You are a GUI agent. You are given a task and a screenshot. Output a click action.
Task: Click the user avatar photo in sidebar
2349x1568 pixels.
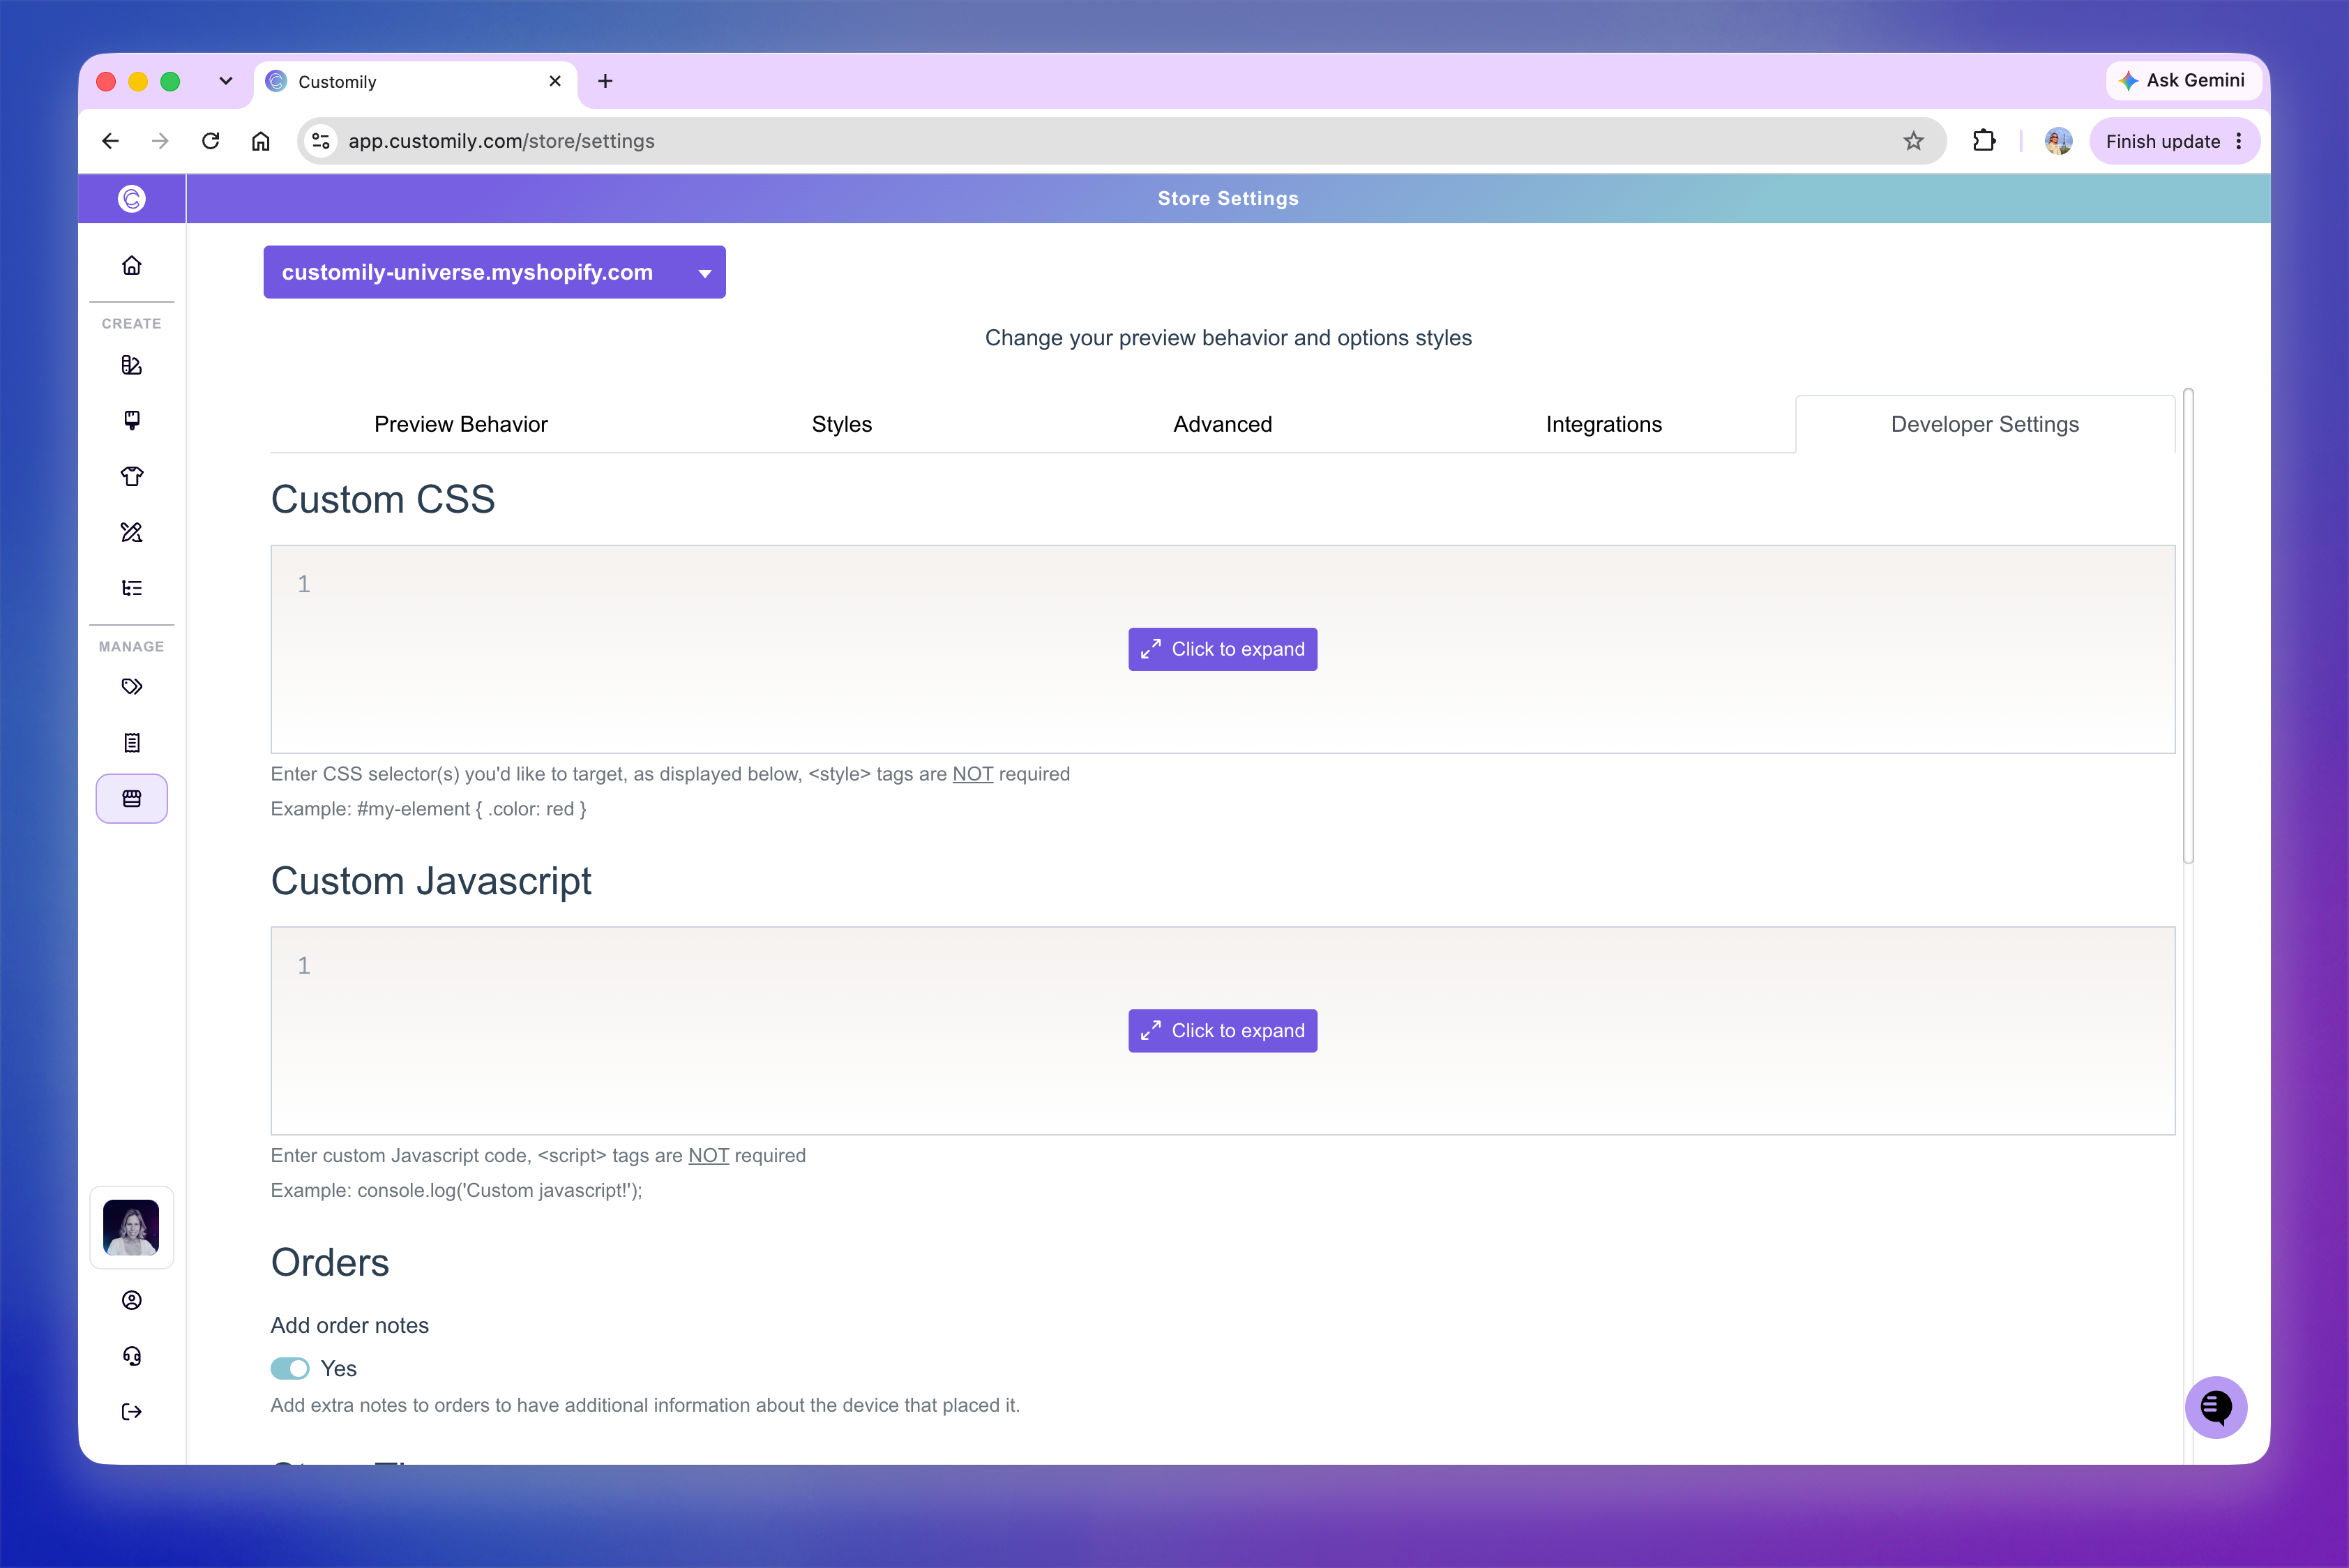coord(132,1228)
